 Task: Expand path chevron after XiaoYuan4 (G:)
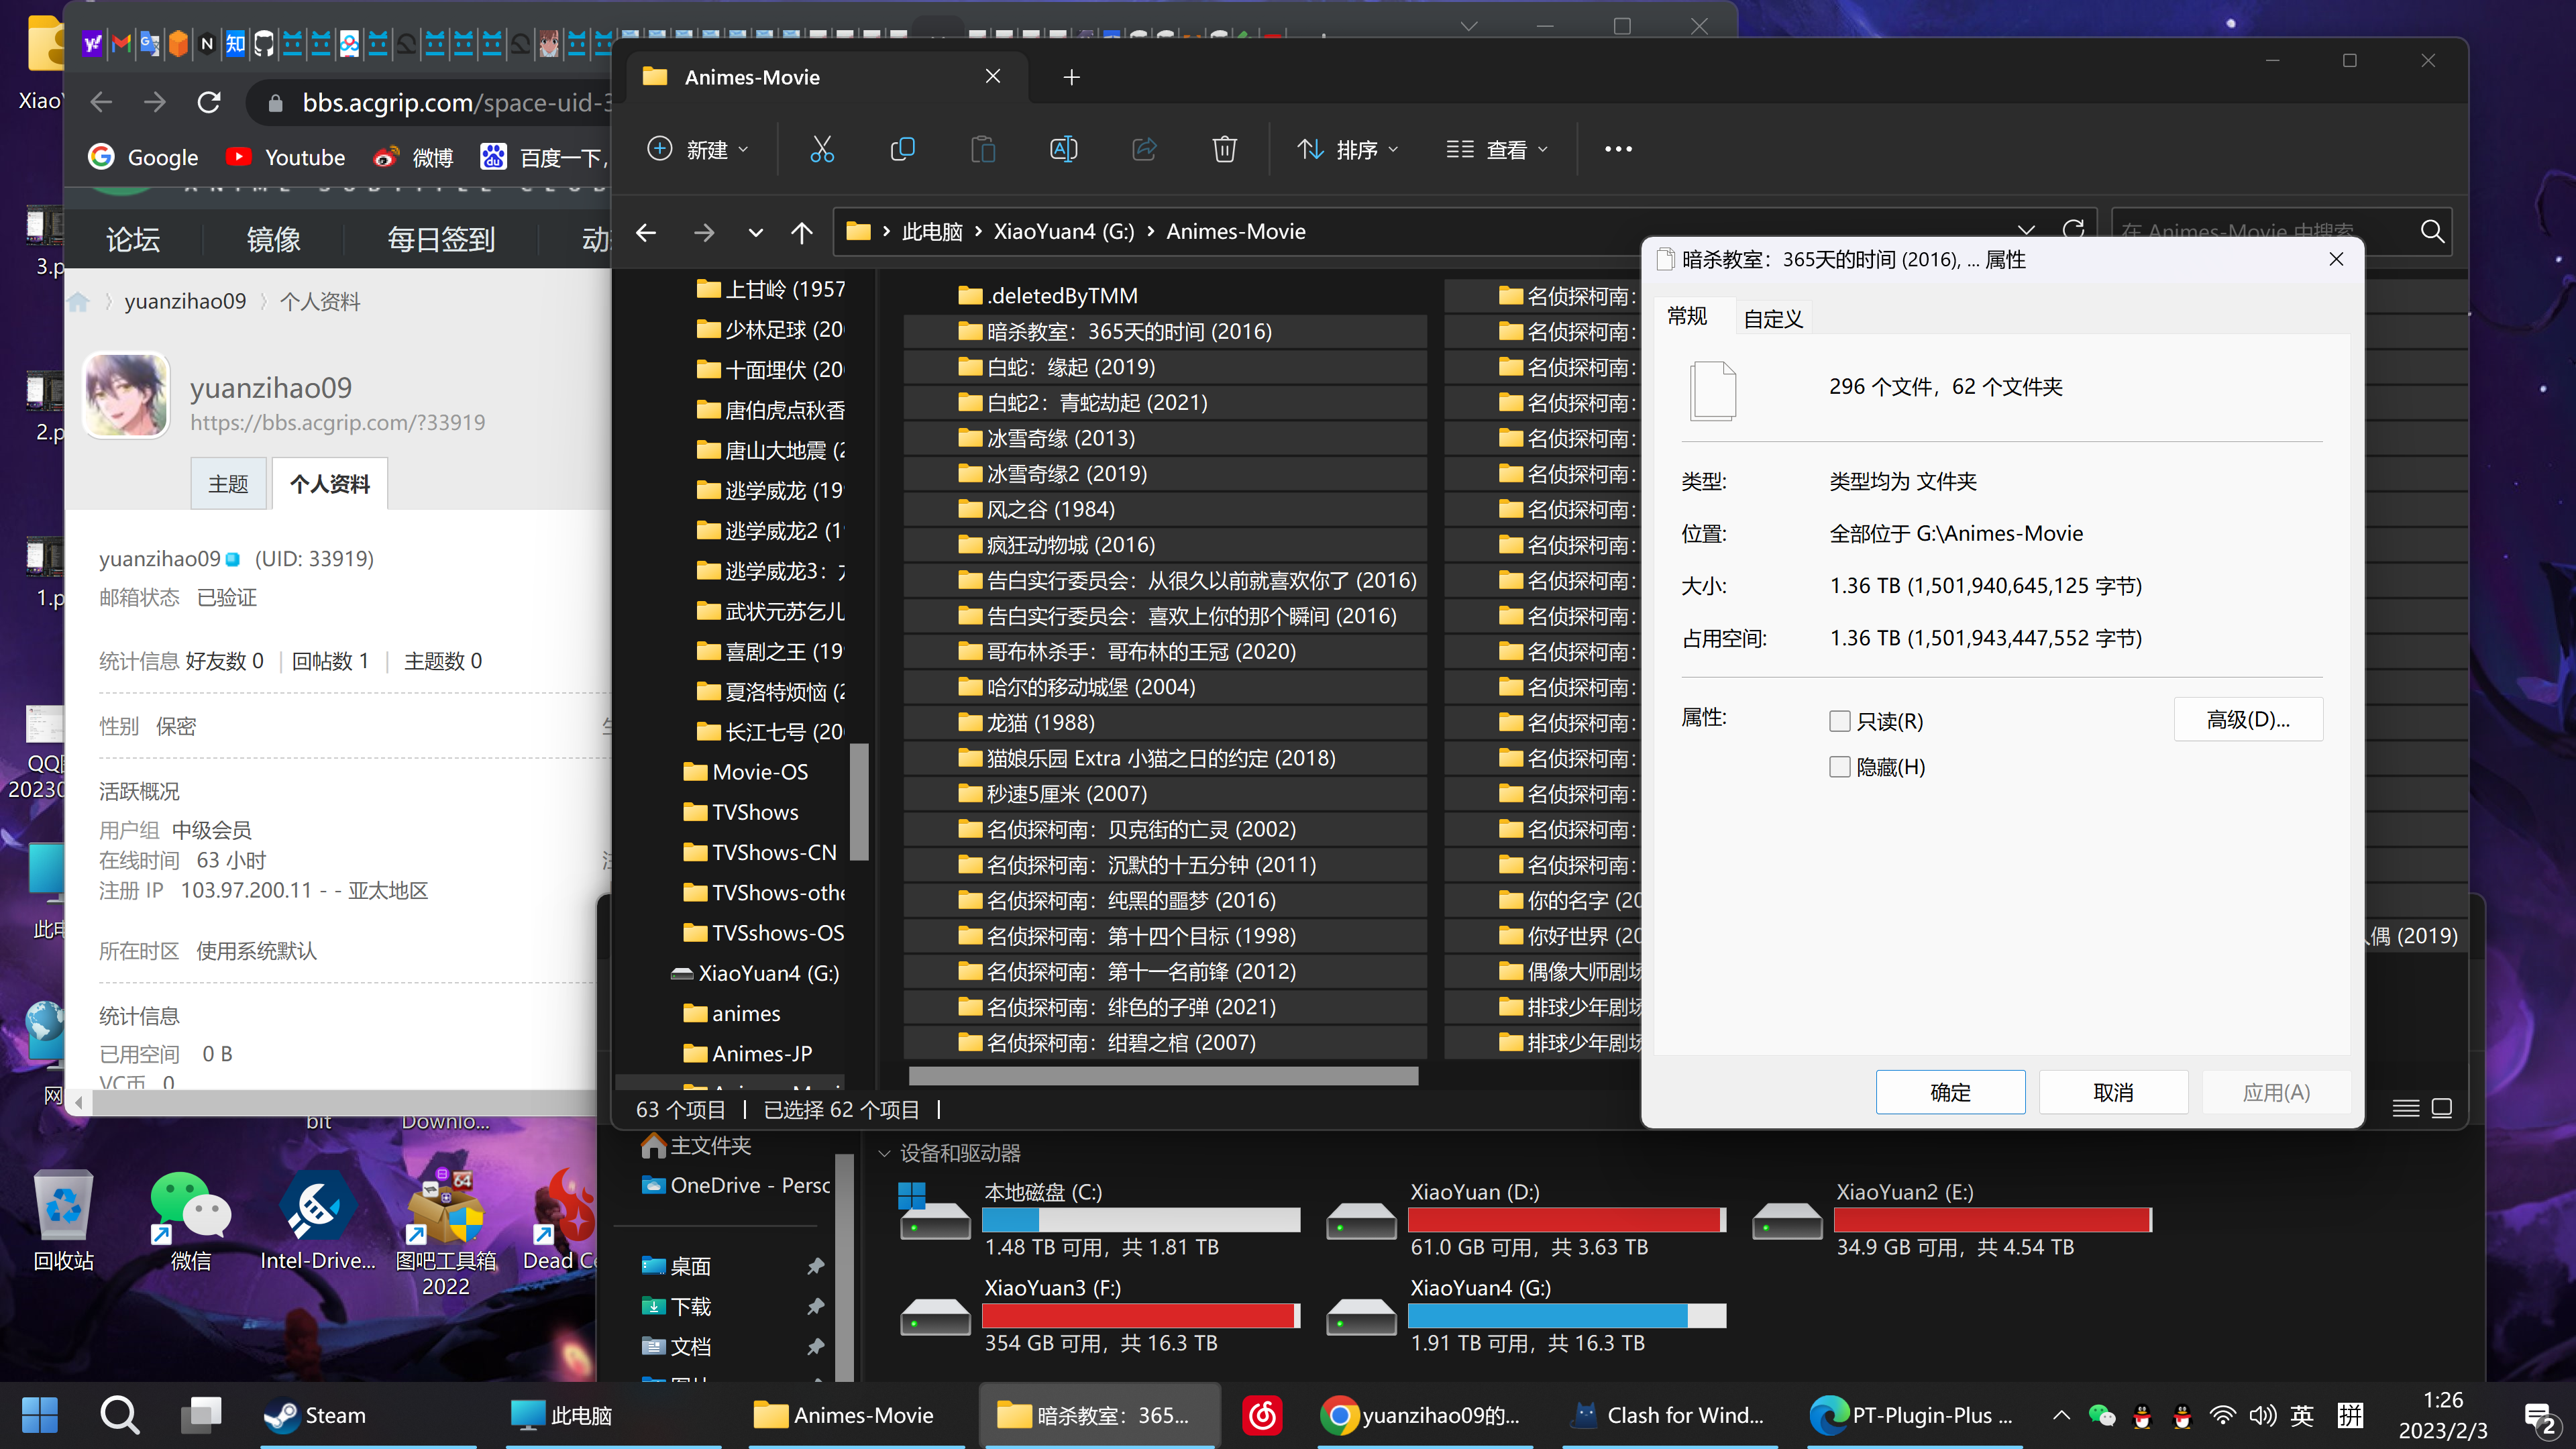(1151, 232)
